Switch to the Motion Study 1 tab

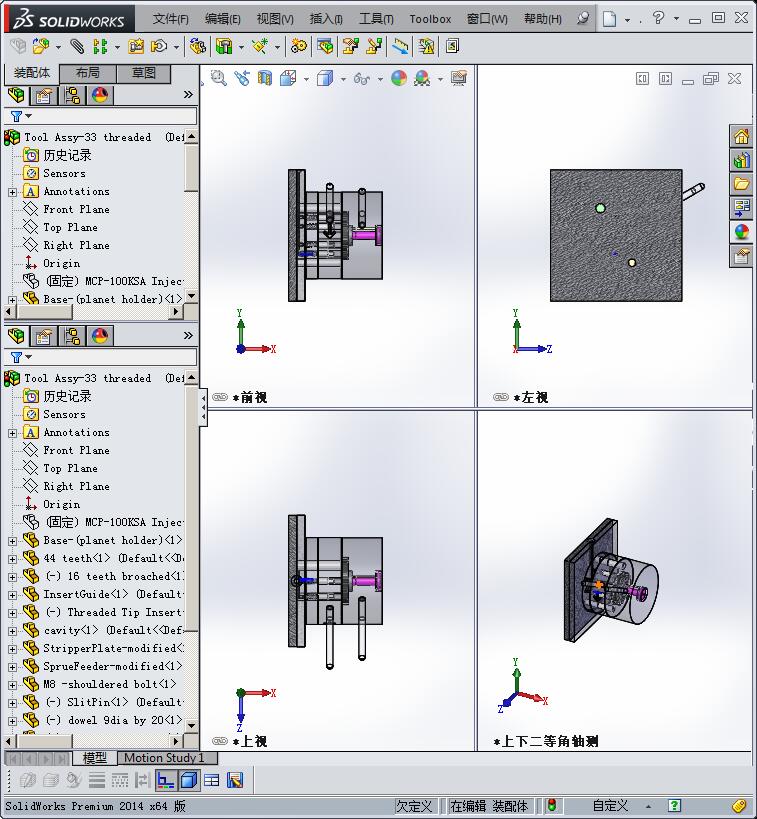pyautogui.click(x=164, y=757)
